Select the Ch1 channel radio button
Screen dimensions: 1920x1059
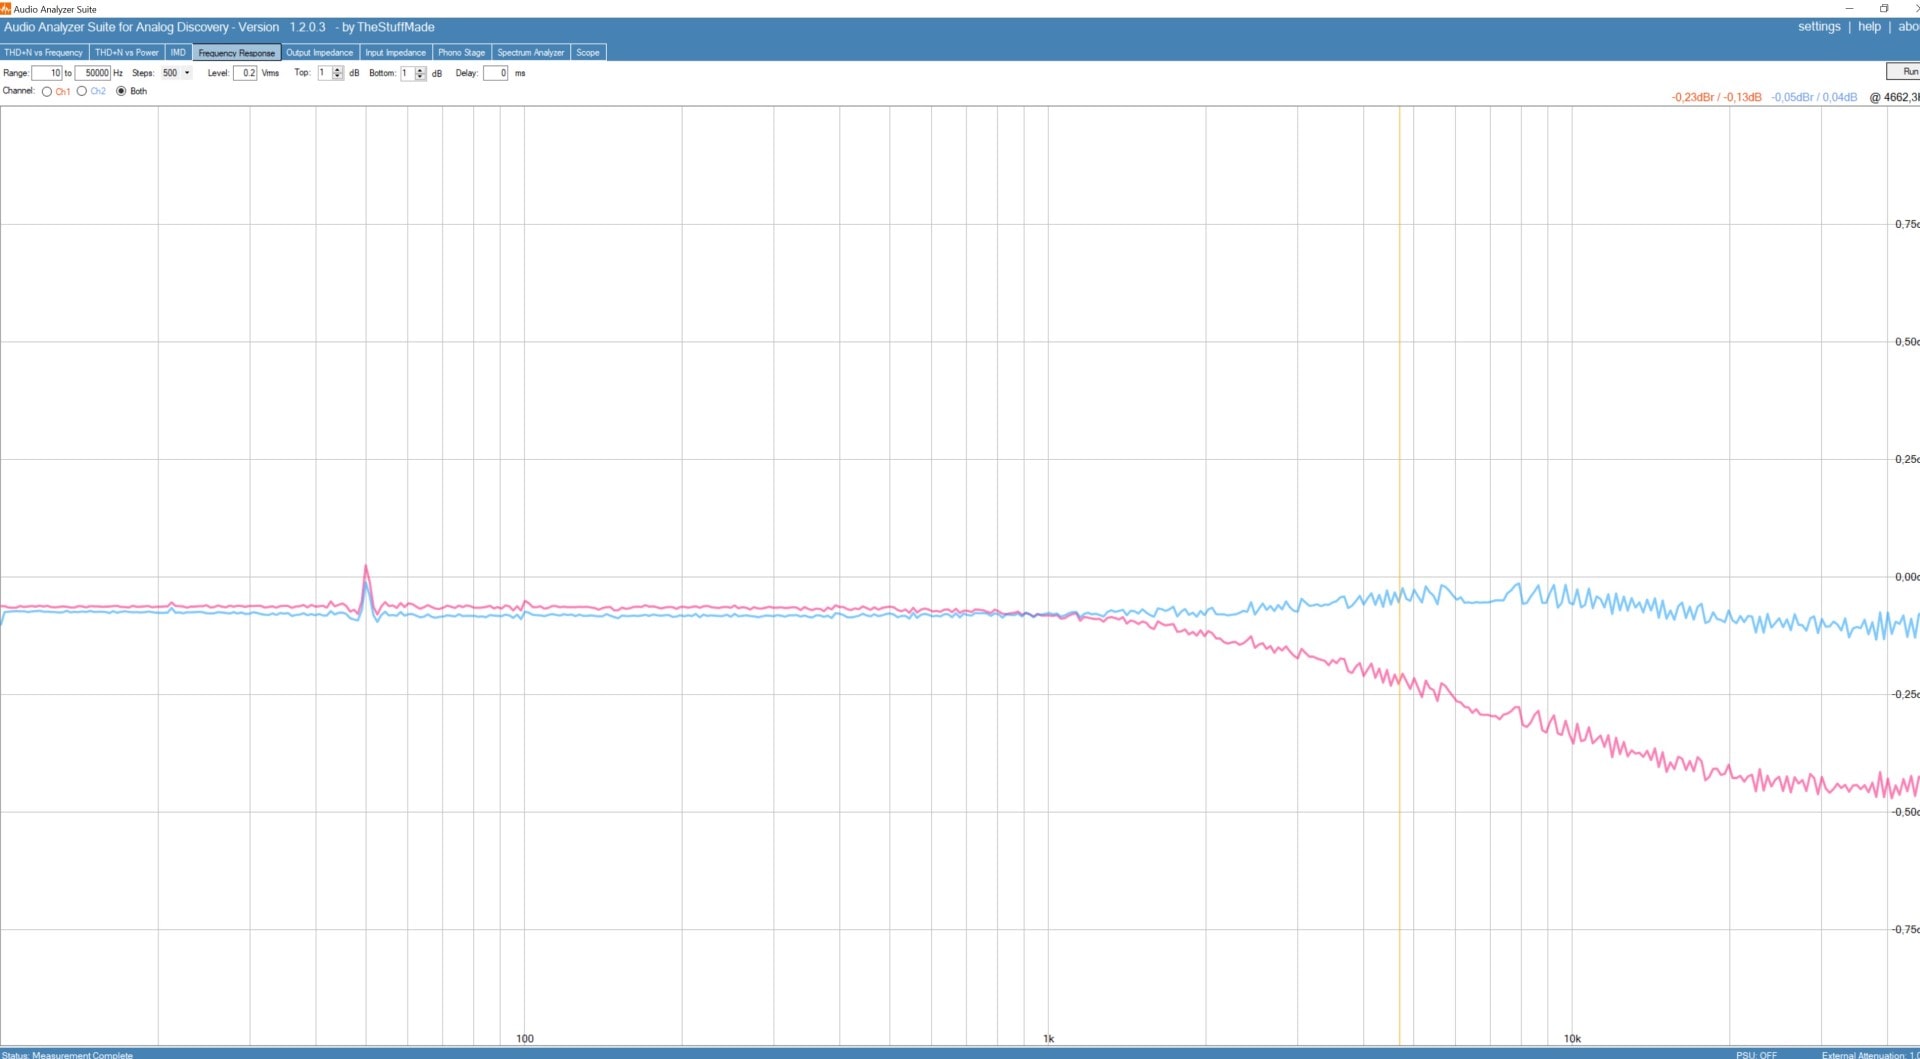(x=47, y=91)
